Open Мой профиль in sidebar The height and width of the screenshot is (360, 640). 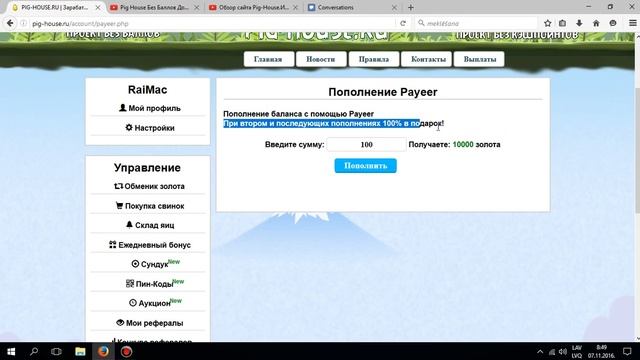[149, 108]
